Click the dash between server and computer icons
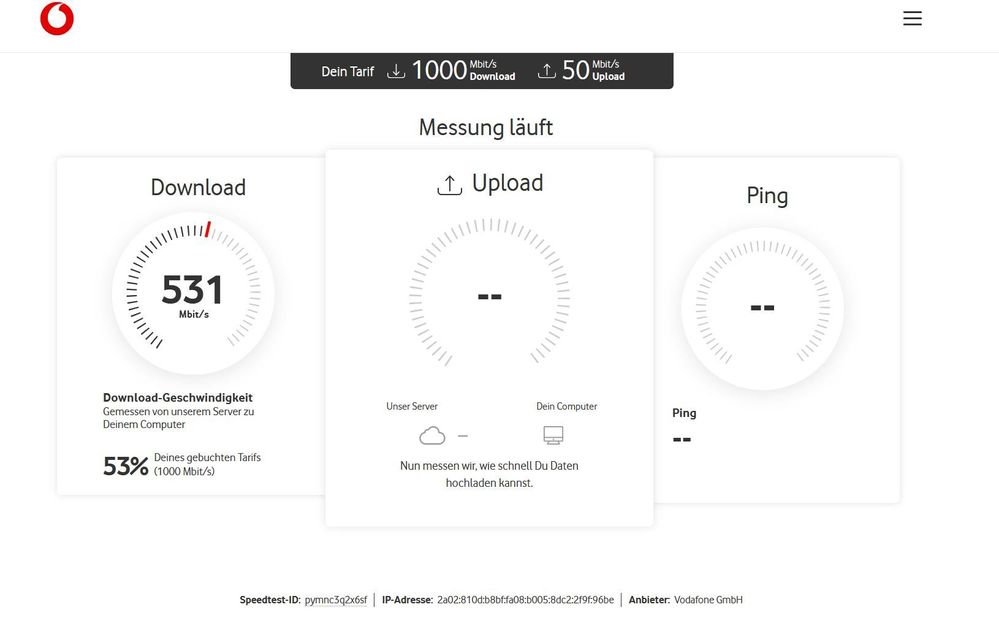Viewport: 999px width, 644px height. 461,435
